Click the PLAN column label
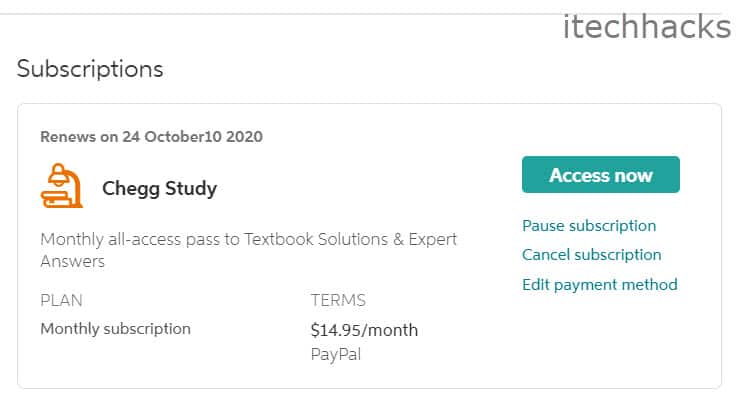The height and width of the screenshot is (416, 746). 61,300
